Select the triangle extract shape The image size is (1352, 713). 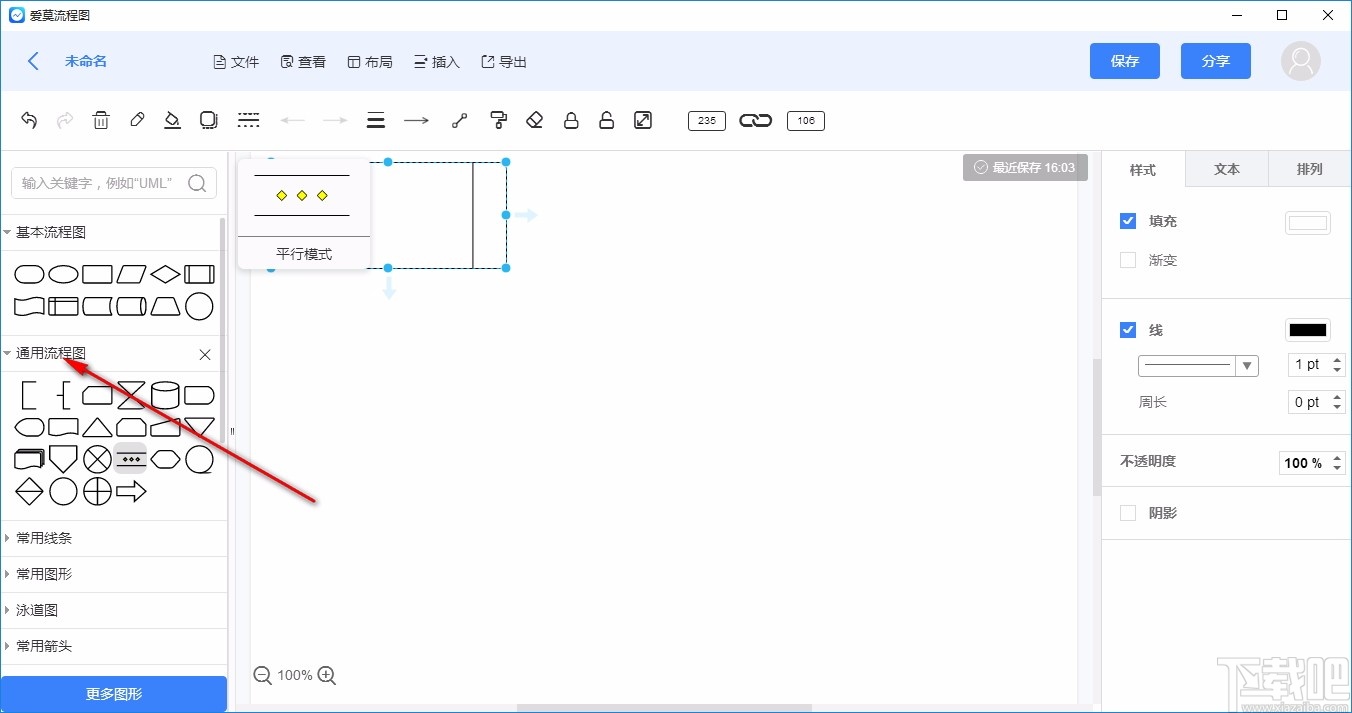click(97, 427)
